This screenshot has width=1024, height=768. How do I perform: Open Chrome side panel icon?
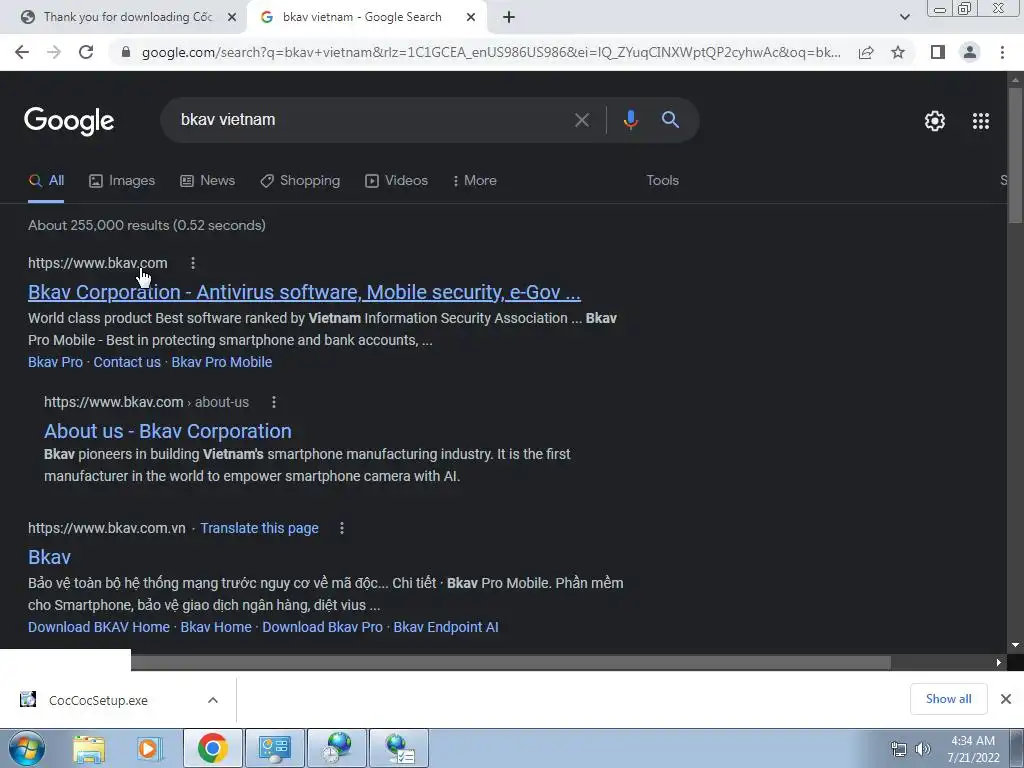[938, 52]
